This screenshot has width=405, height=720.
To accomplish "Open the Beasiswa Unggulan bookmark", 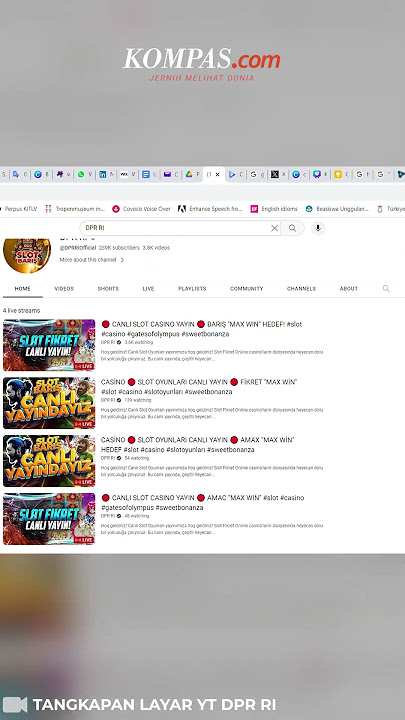I will (x=337, y=209).
